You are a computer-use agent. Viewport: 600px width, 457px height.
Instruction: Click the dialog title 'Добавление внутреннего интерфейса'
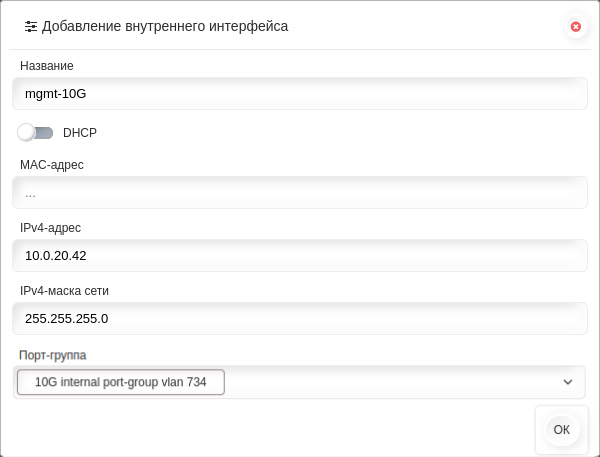tap(165, 26)
